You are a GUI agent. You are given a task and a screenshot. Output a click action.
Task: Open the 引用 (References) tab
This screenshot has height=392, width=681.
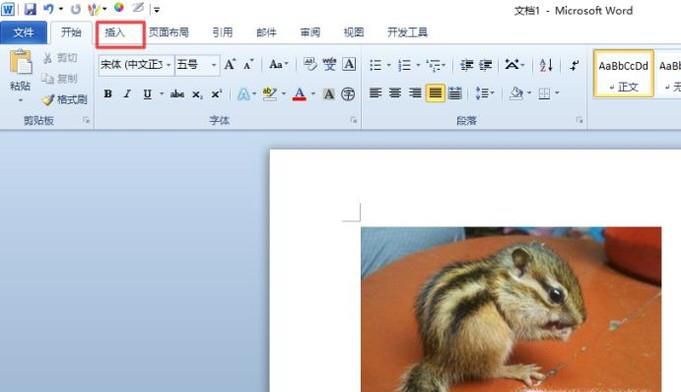point(222,33)
